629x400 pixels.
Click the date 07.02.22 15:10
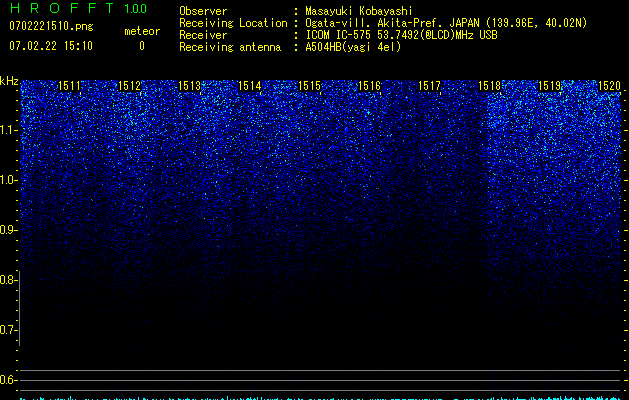tap(51, 46)
